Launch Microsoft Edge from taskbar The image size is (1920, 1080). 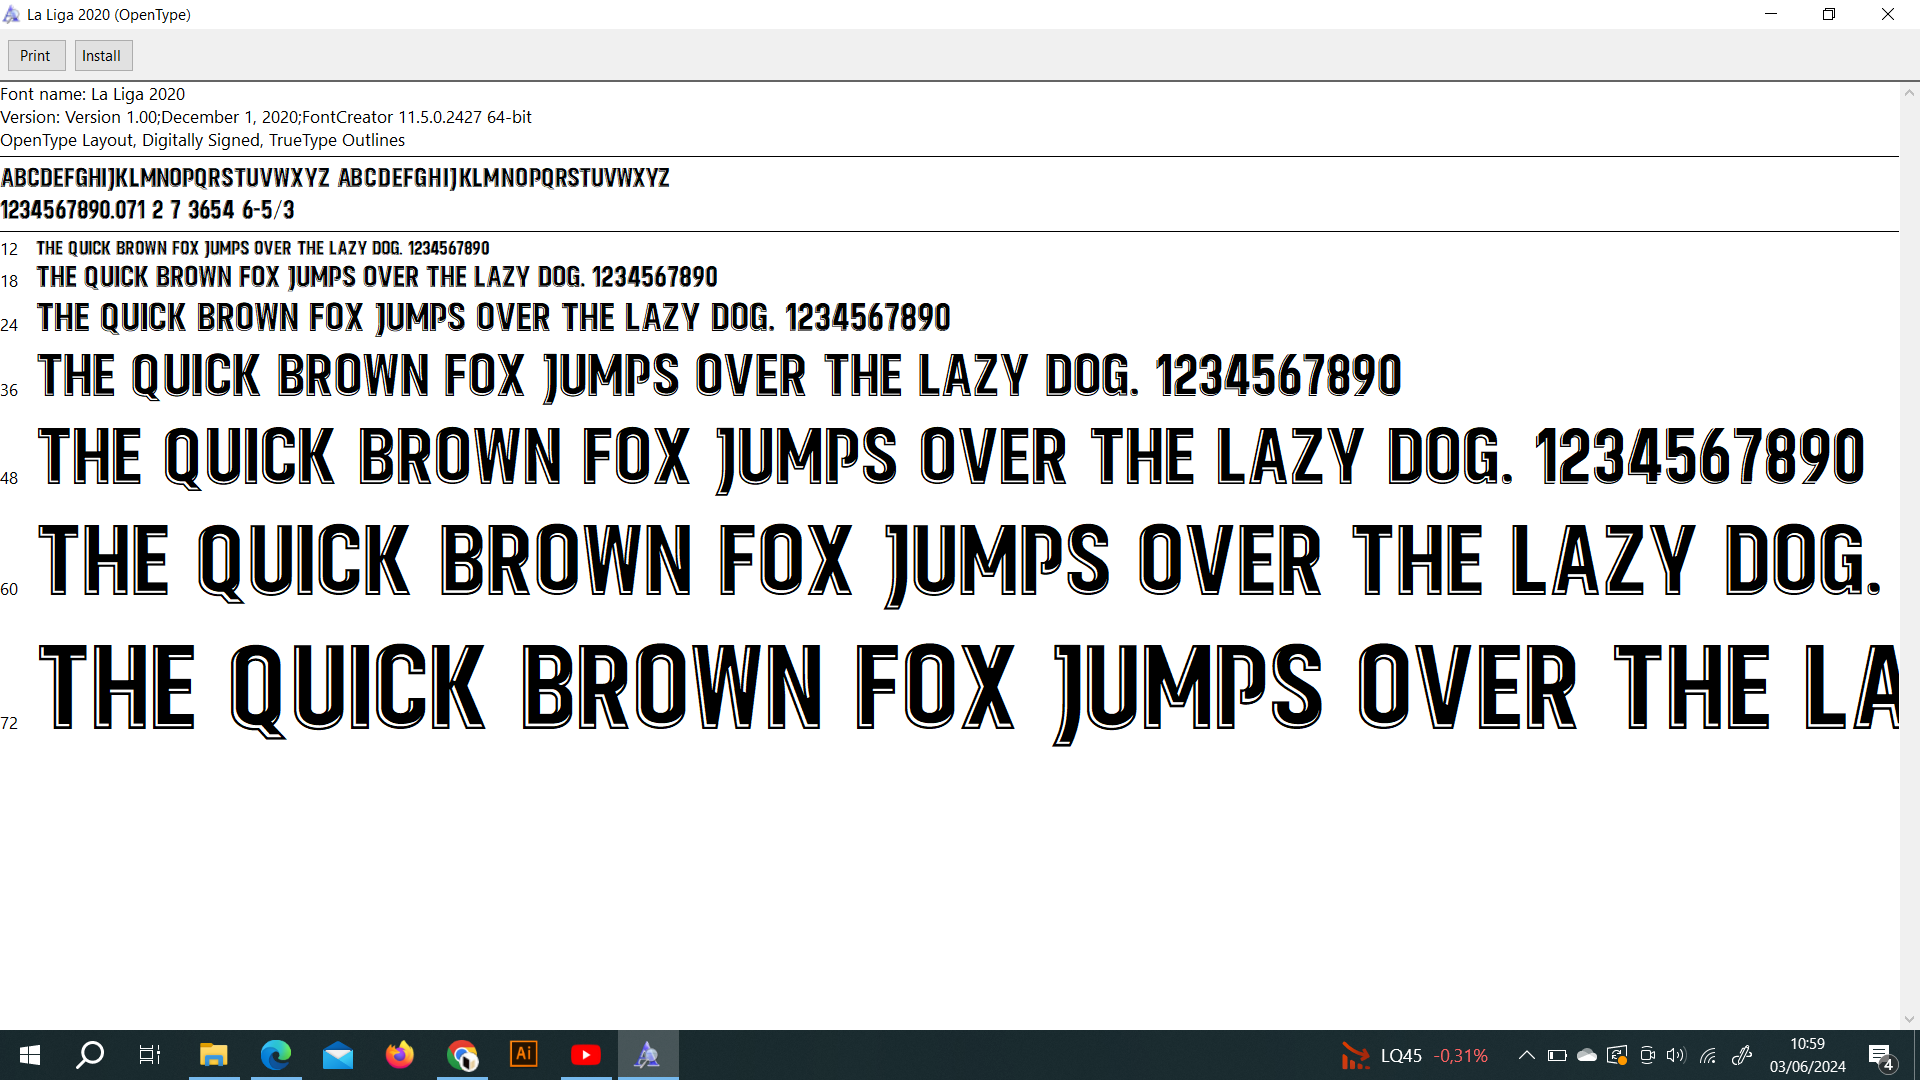[275, 1055]
